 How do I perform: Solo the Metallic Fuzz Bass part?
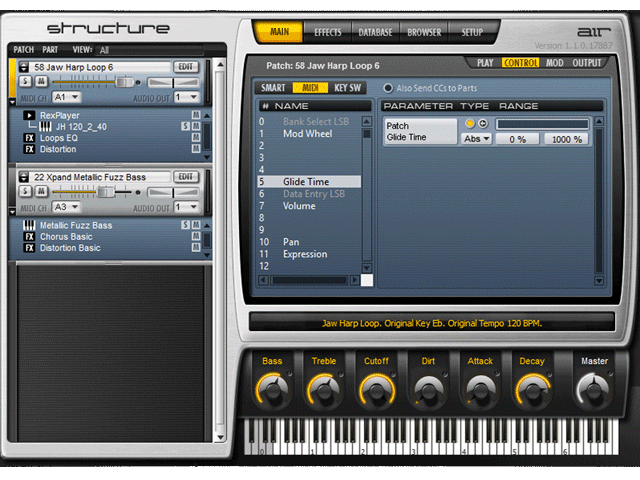[x=185, y=225]
